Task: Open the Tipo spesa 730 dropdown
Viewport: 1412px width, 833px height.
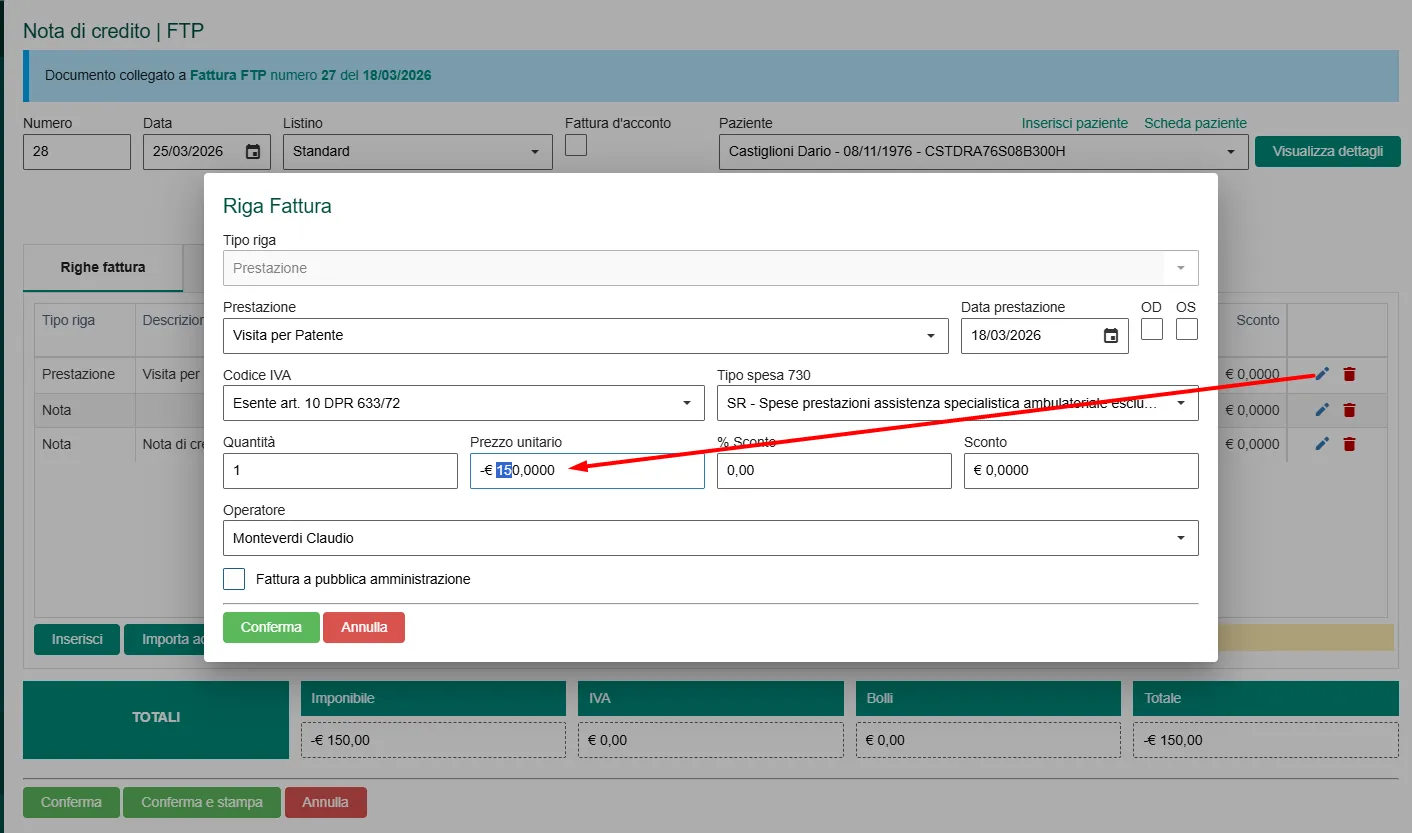Action: [x=958, y=403]
